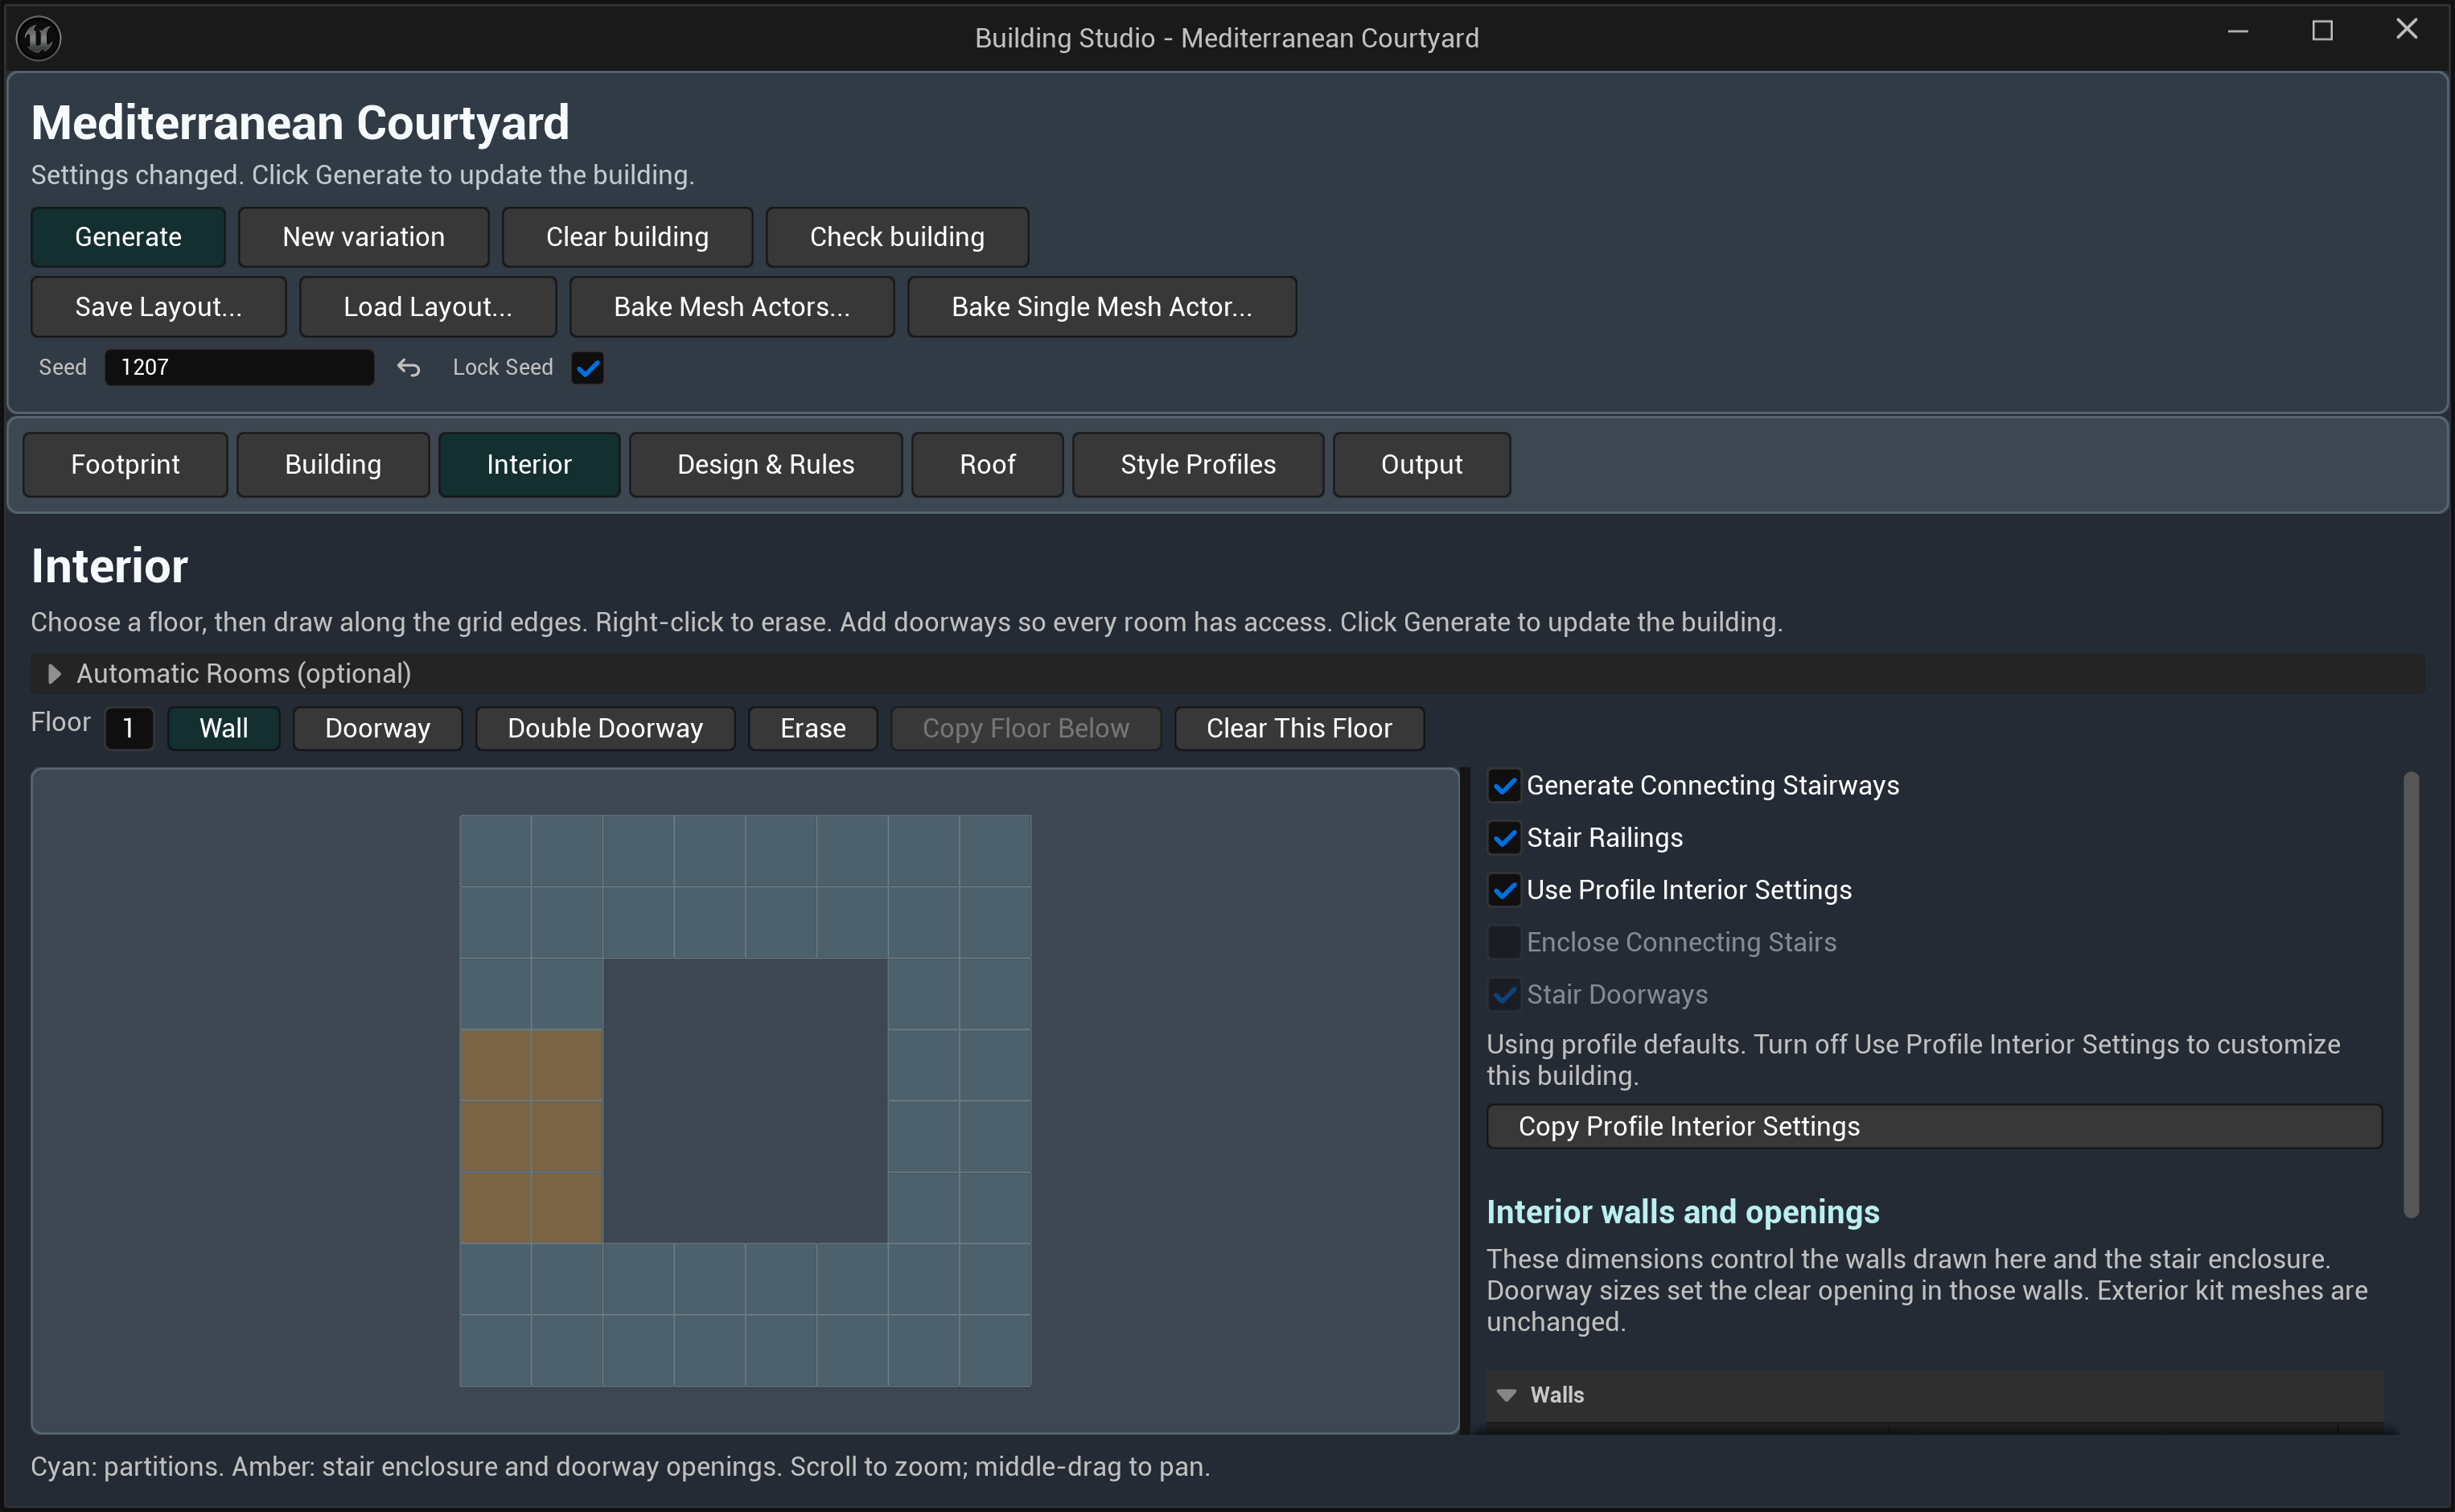
Task: Expand Automatic Rooms (optional) section
Action: 1227,674
